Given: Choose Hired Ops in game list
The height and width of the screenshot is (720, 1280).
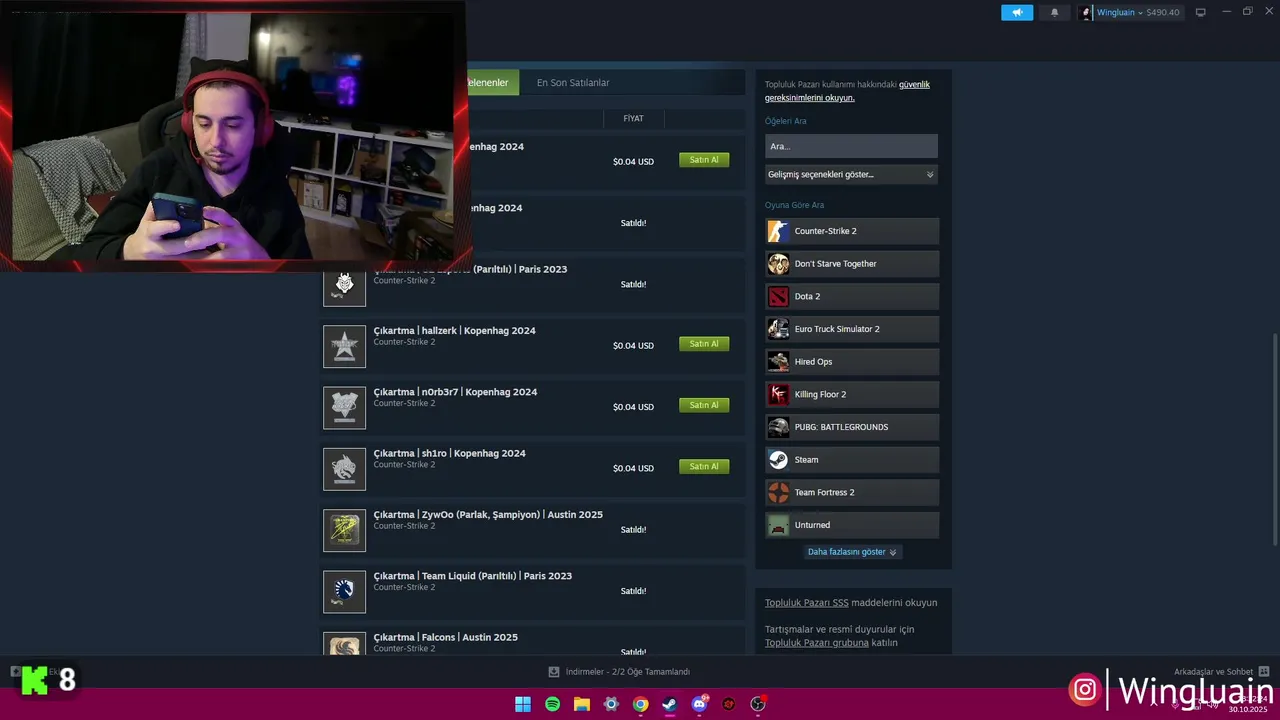Looking at the screenshot, I should (x=852, y=362).
